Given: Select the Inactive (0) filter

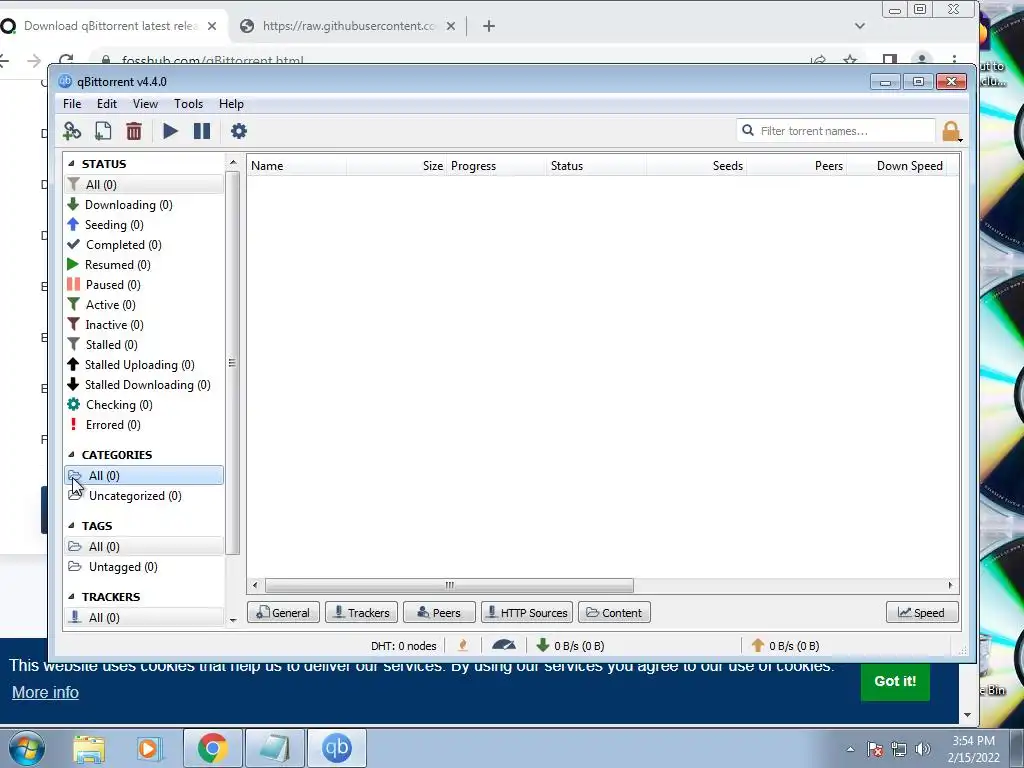Looking at the screenshot, I should (144, 325).
